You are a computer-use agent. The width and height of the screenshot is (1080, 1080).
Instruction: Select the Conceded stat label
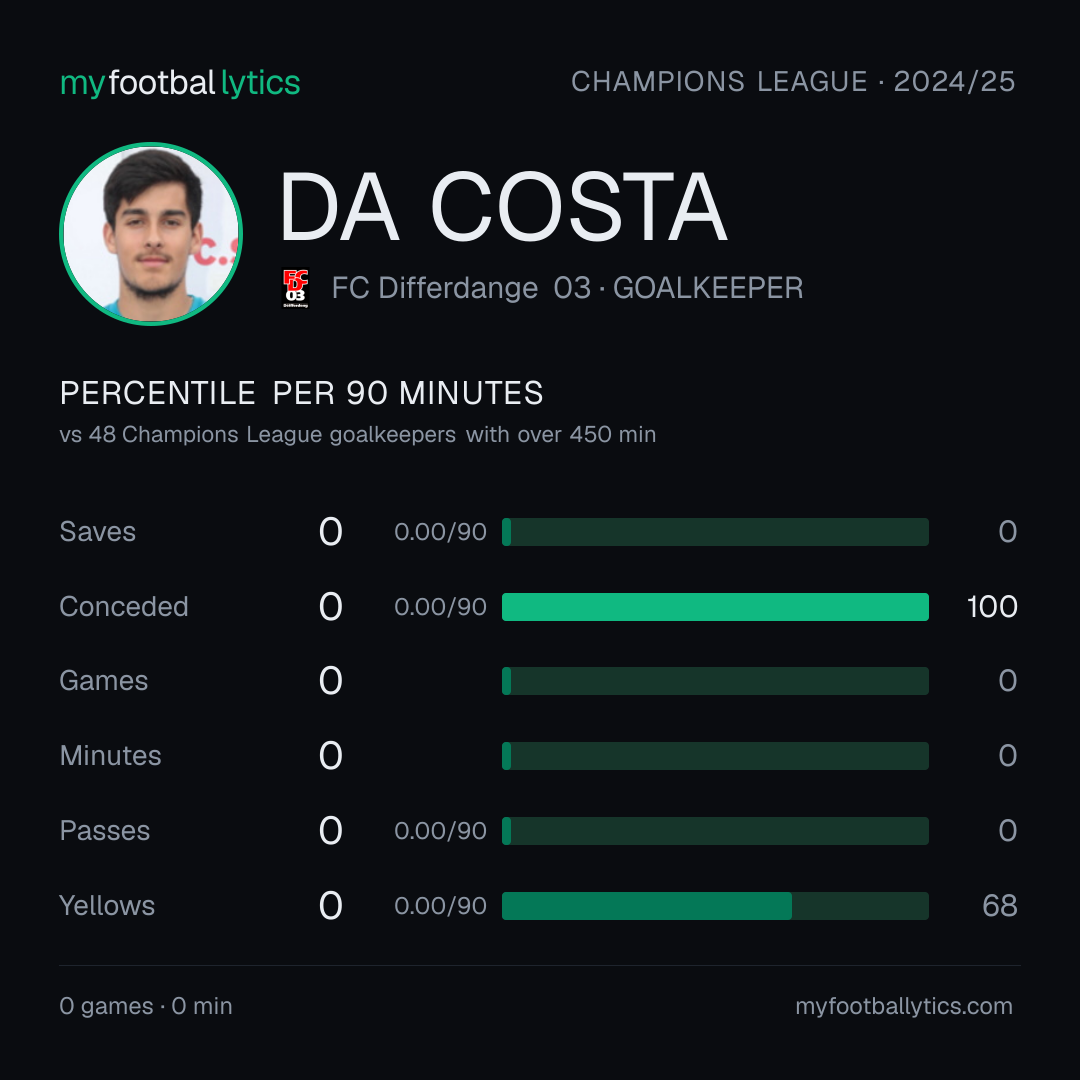pos(124,607)
